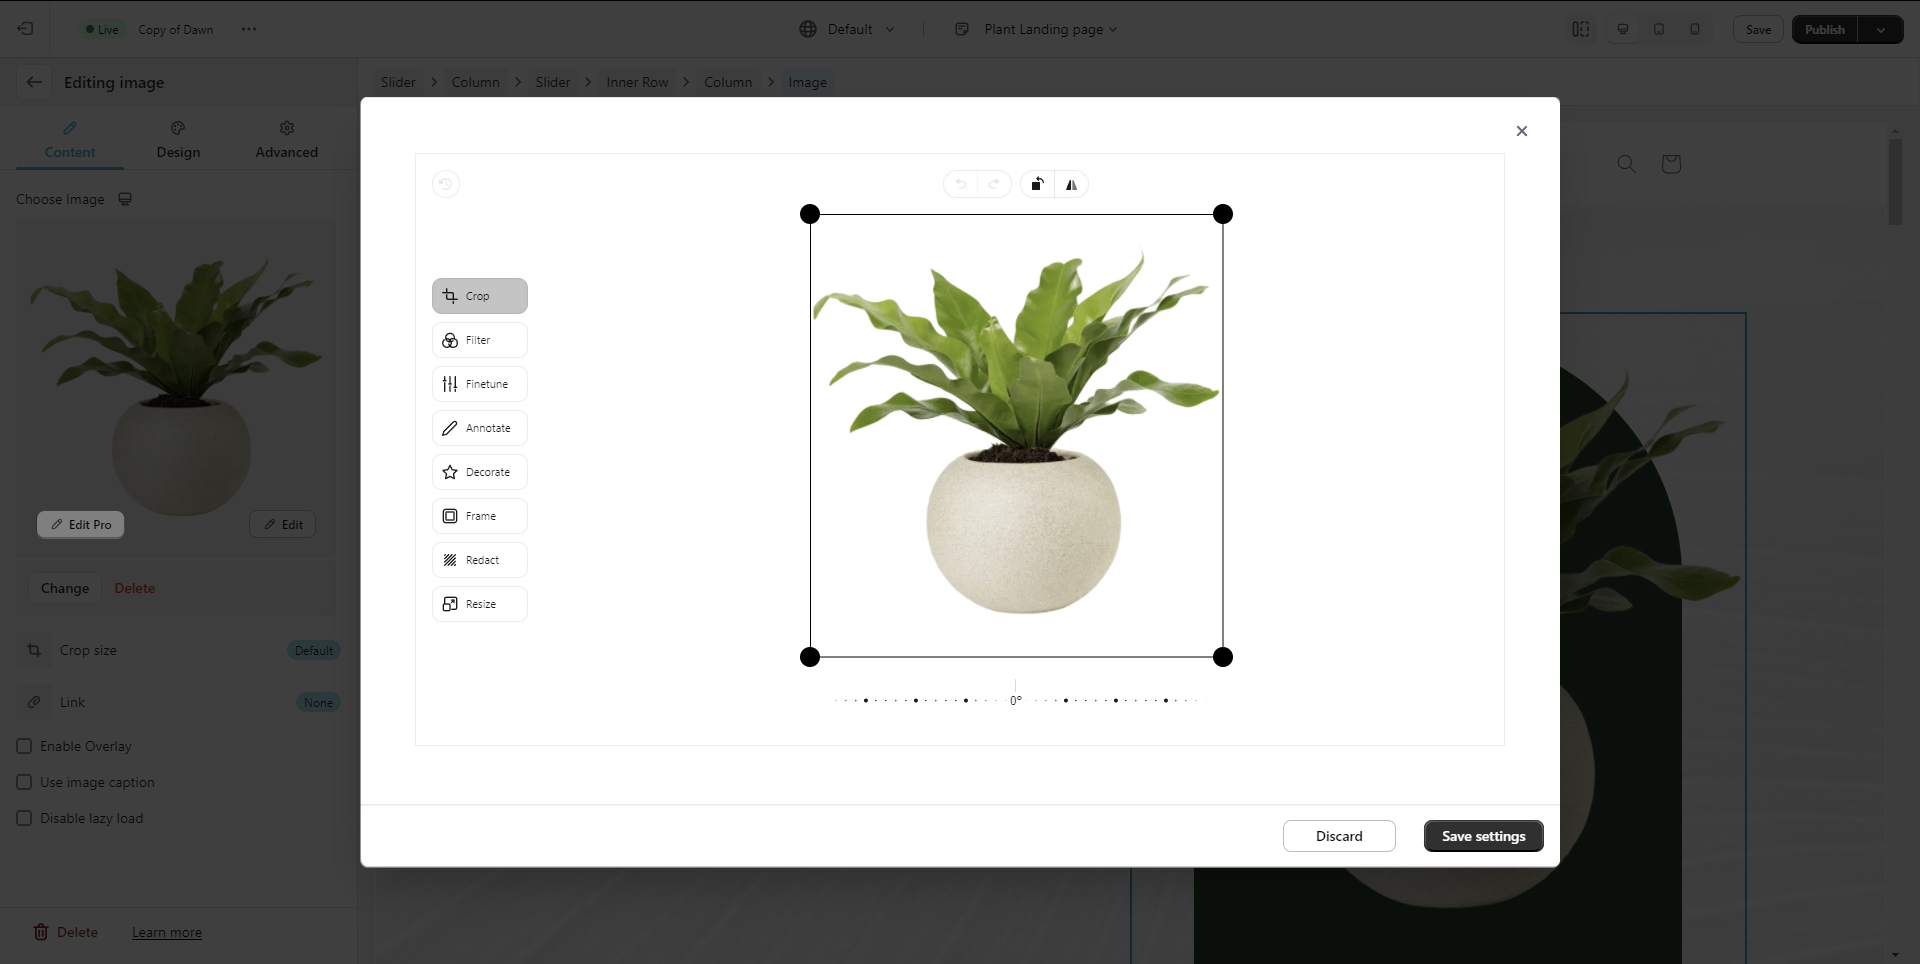Toggle Enable Overlay checkbox
Viewport: 1920px width, 964px height.
coord(24,746)
